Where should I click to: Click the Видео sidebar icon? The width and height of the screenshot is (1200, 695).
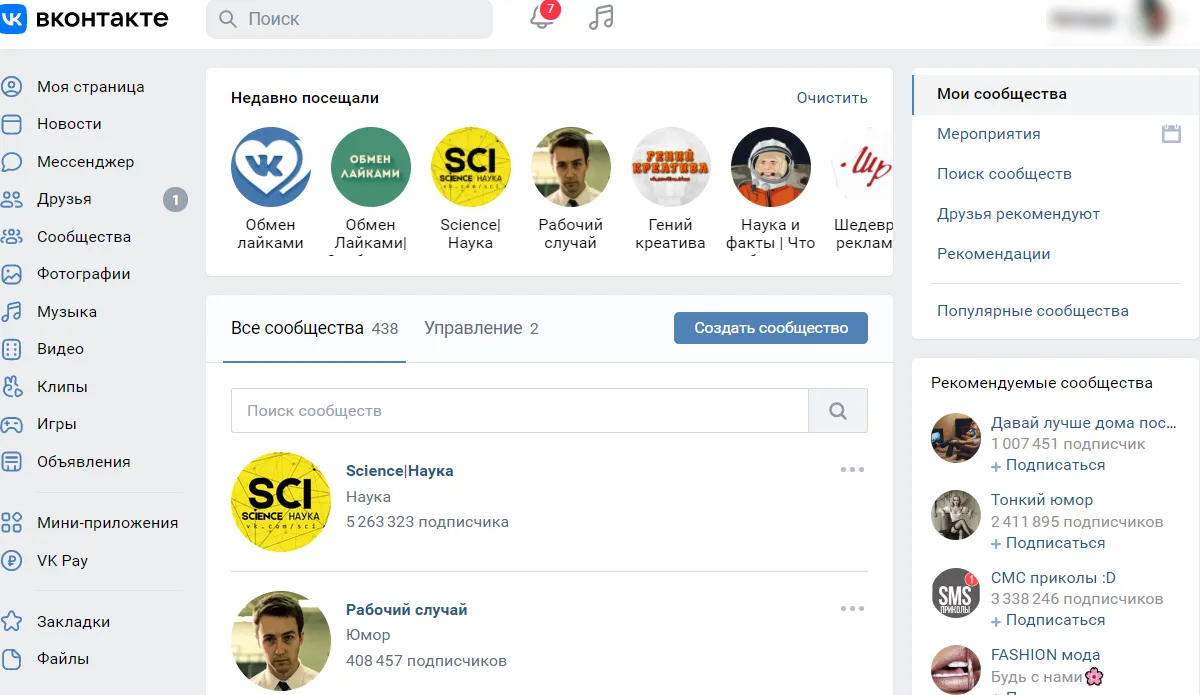[12, 349]
